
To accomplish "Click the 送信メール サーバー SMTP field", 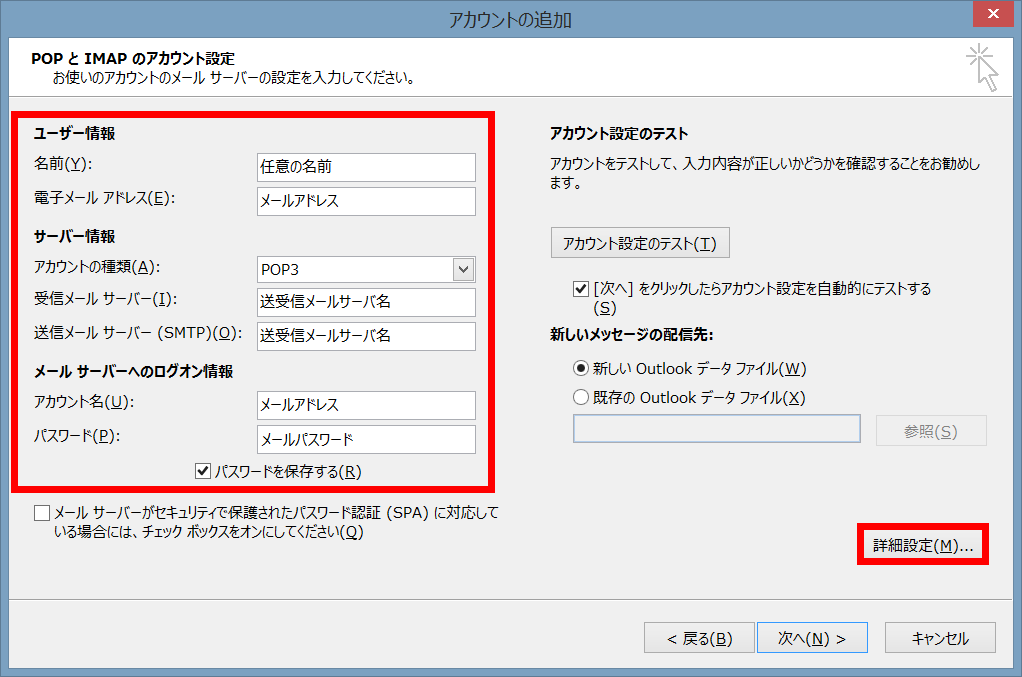I will tap(366, 336).
